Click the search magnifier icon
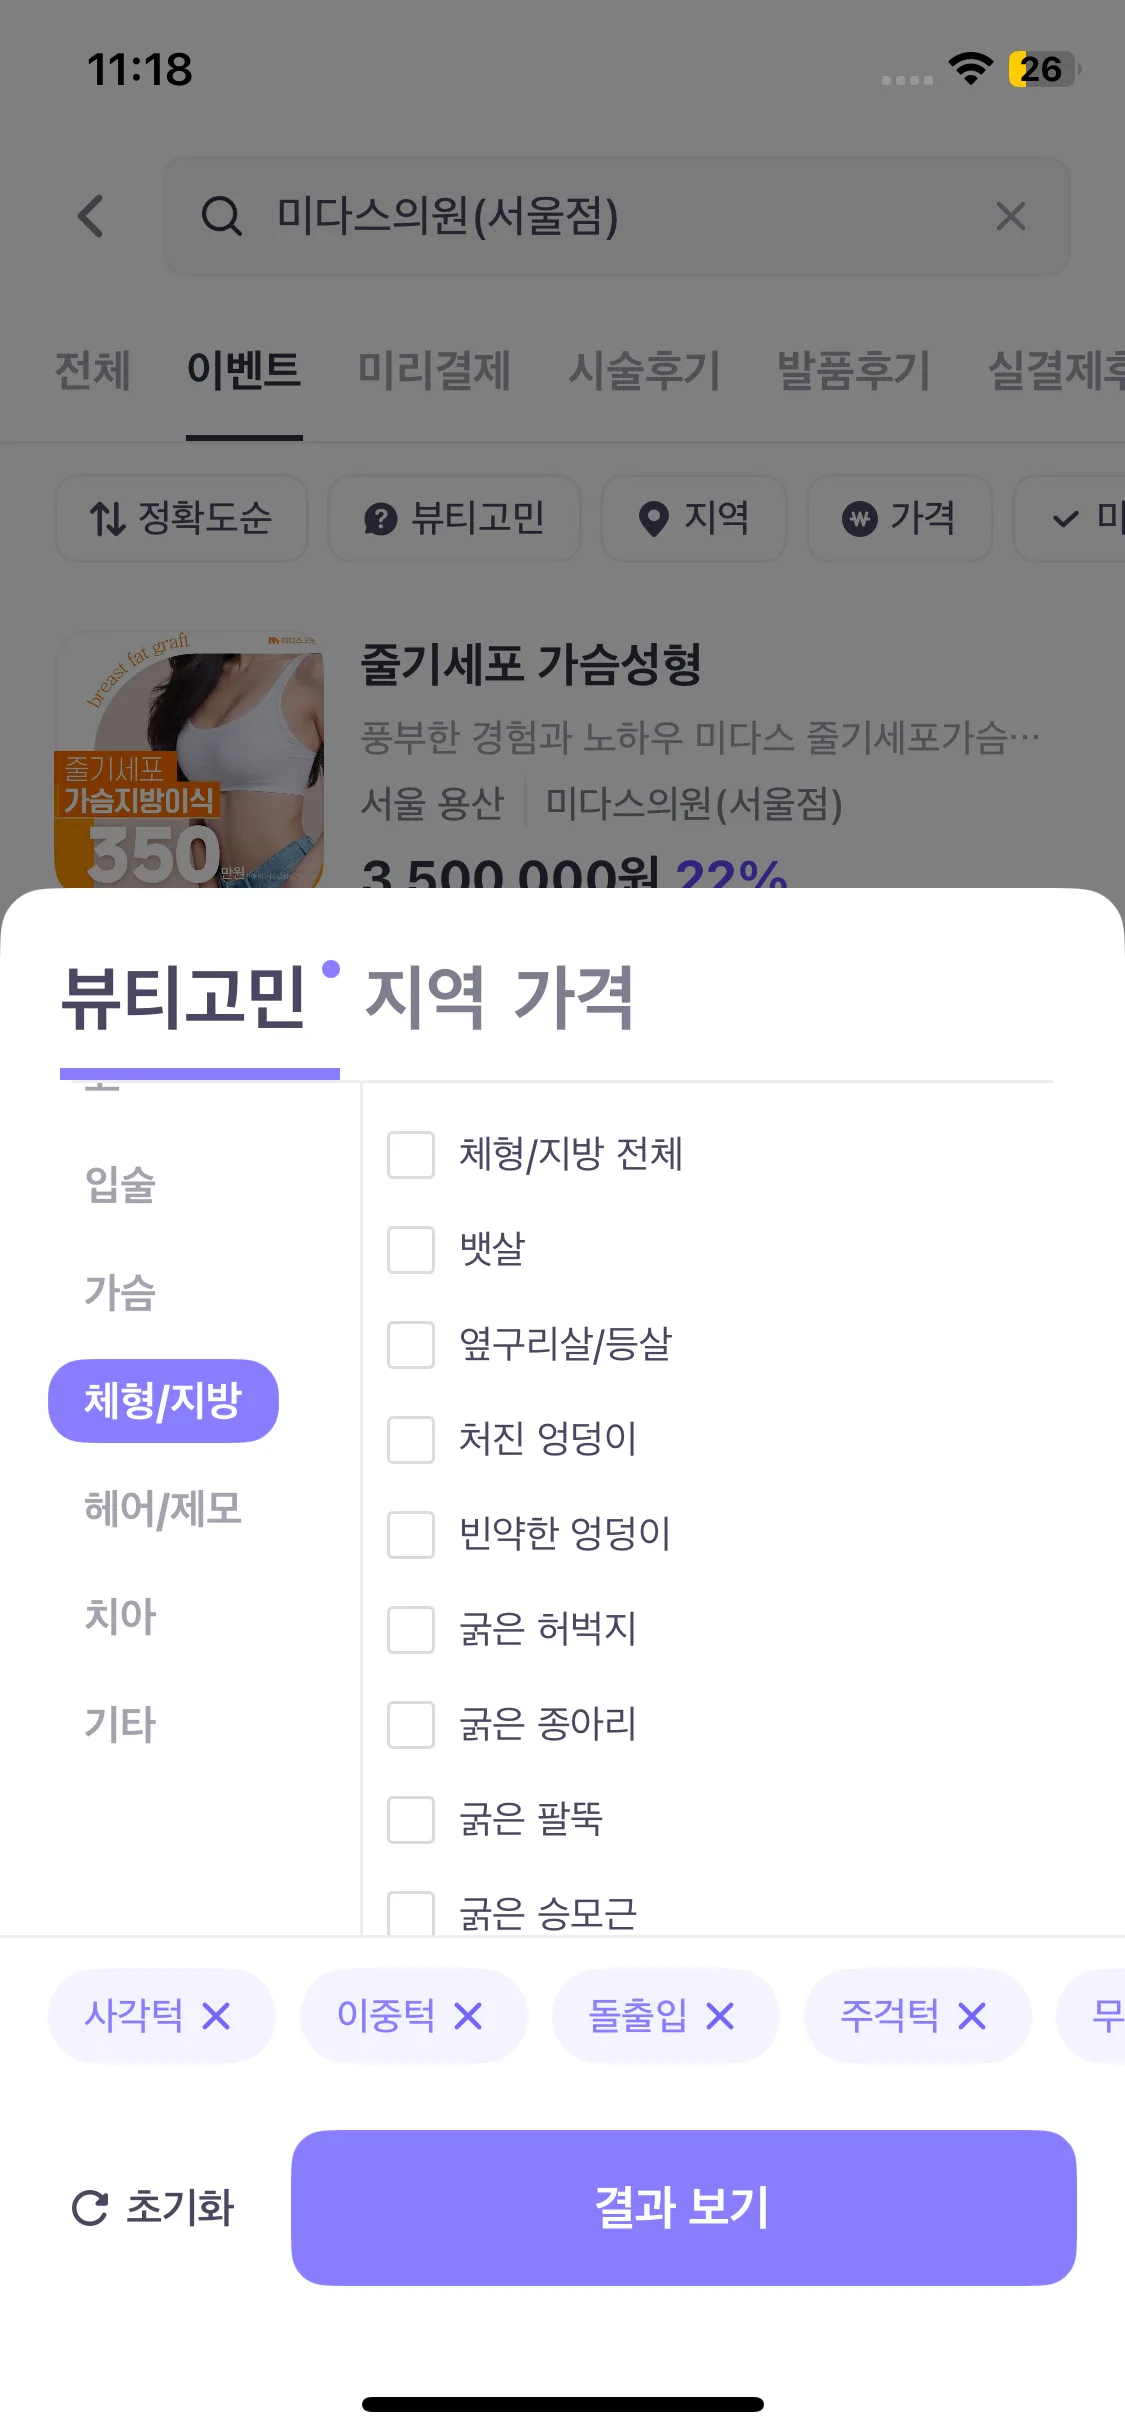 tap(221, 216)
